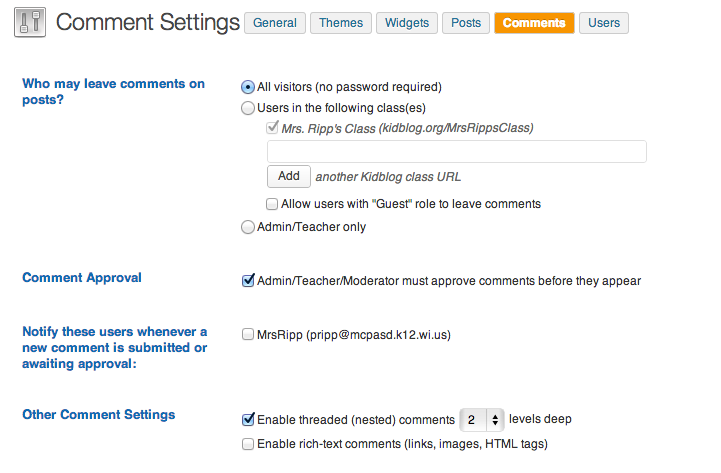Select the Posts tab
721x473 pixels.
click(x=466, y=23)
